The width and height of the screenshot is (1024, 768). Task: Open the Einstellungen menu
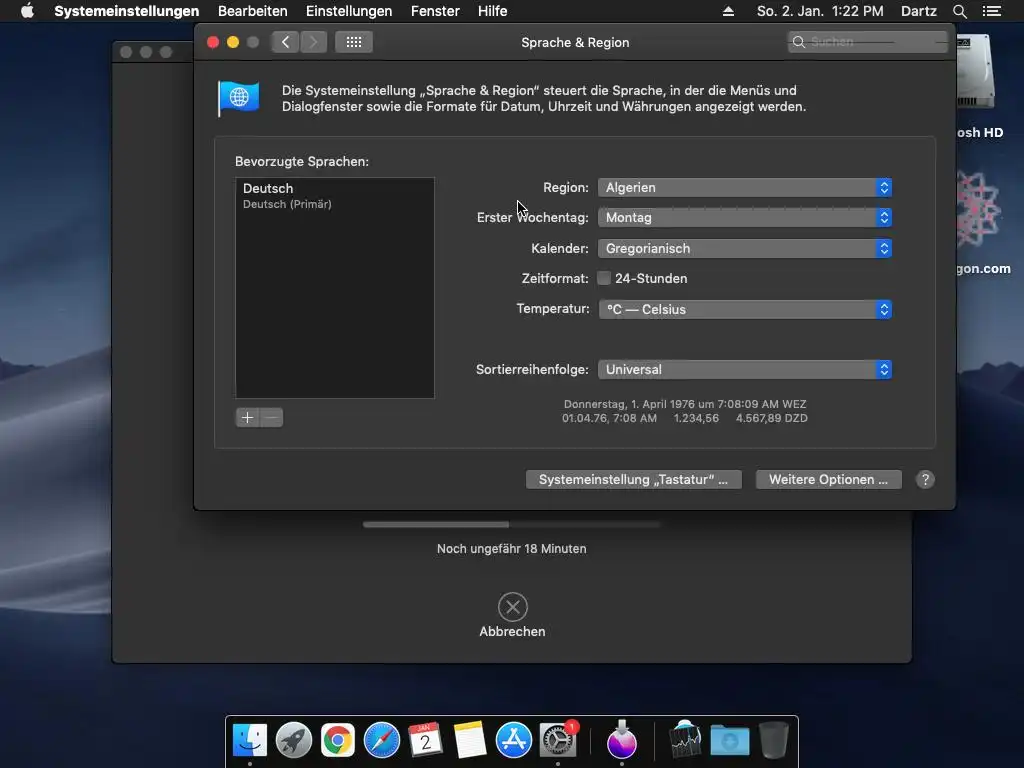(x=349, y=11)
